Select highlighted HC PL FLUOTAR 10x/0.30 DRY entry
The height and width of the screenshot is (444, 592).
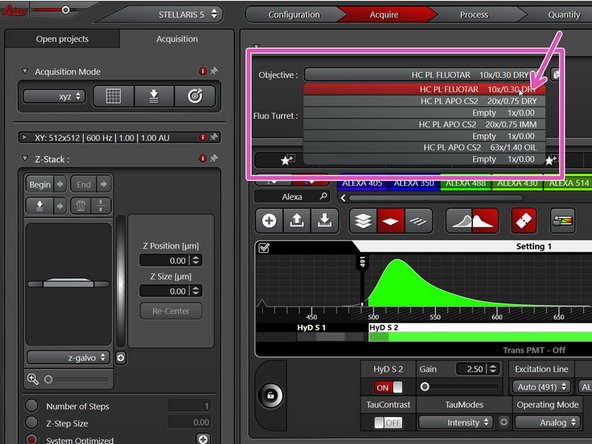pyautogui.click(x=424, y=89)
